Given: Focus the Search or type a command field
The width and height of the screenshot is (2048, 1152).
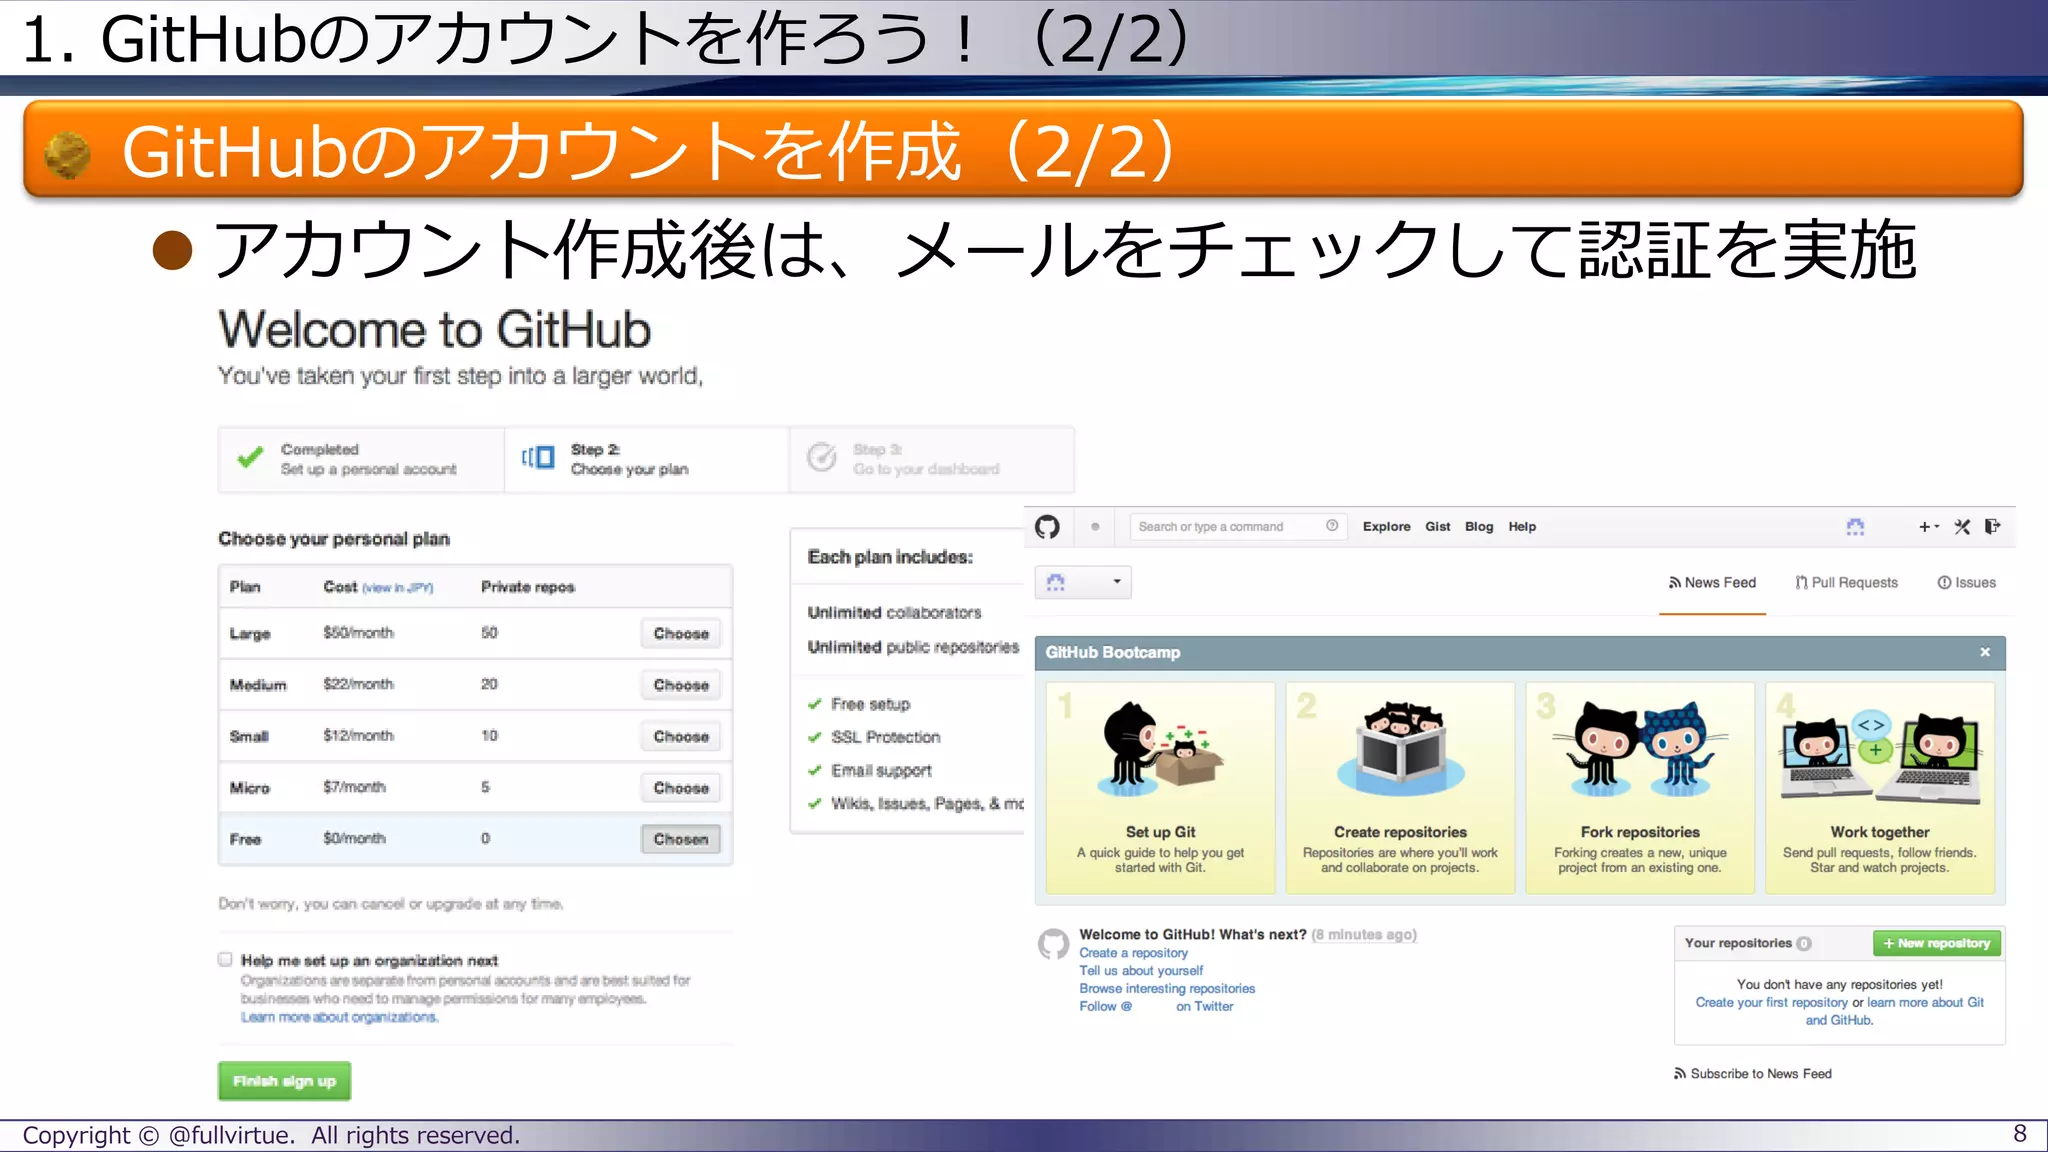Looking at the screenshot, I should click(x=1238, y=527).
